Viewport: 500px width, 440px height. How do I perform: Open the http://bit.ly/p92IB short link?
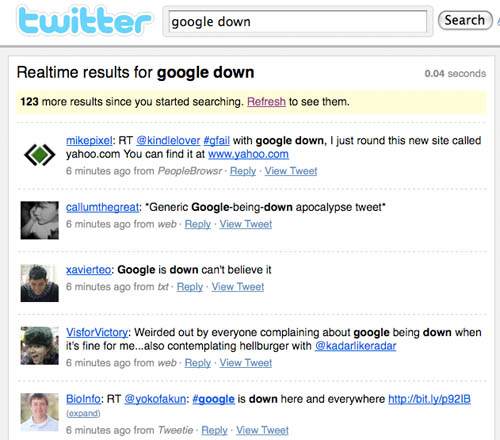[430, 399]
